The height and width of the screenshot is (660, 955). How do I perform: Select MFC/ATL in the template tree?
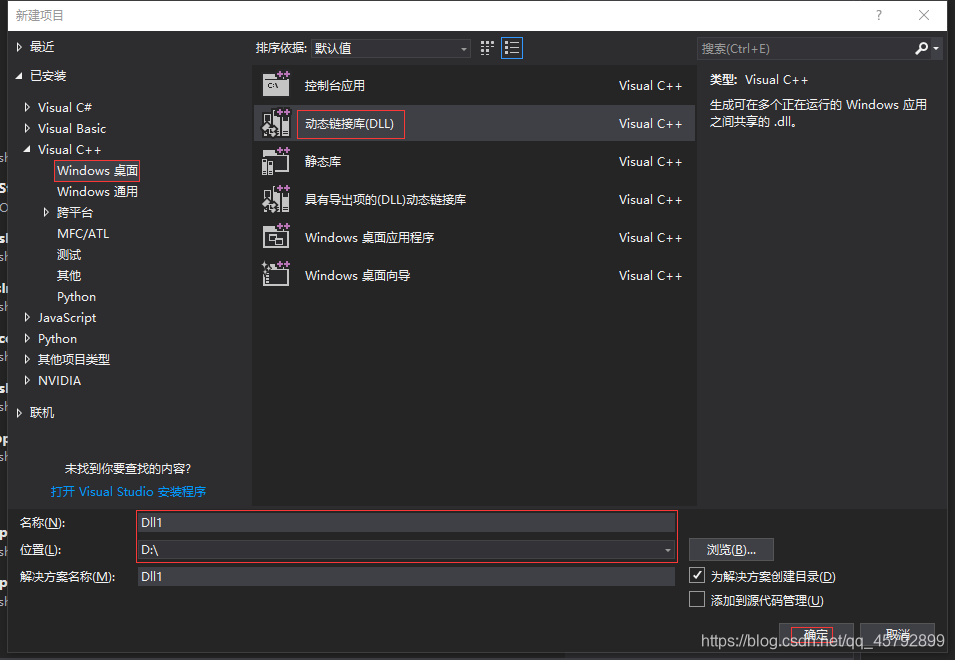coord(83,233)
